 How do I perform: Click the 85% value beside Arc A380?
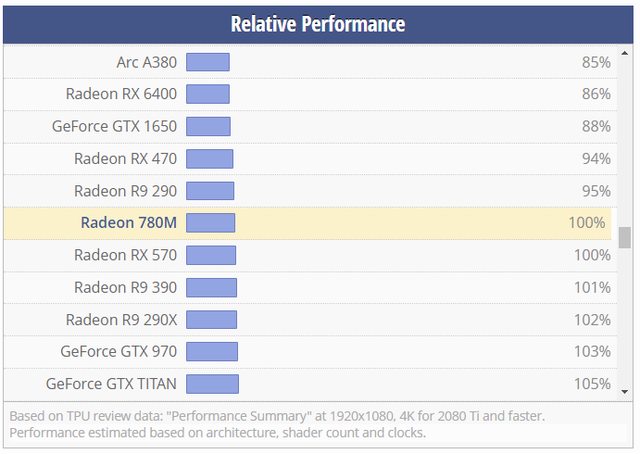coord(596,62)
